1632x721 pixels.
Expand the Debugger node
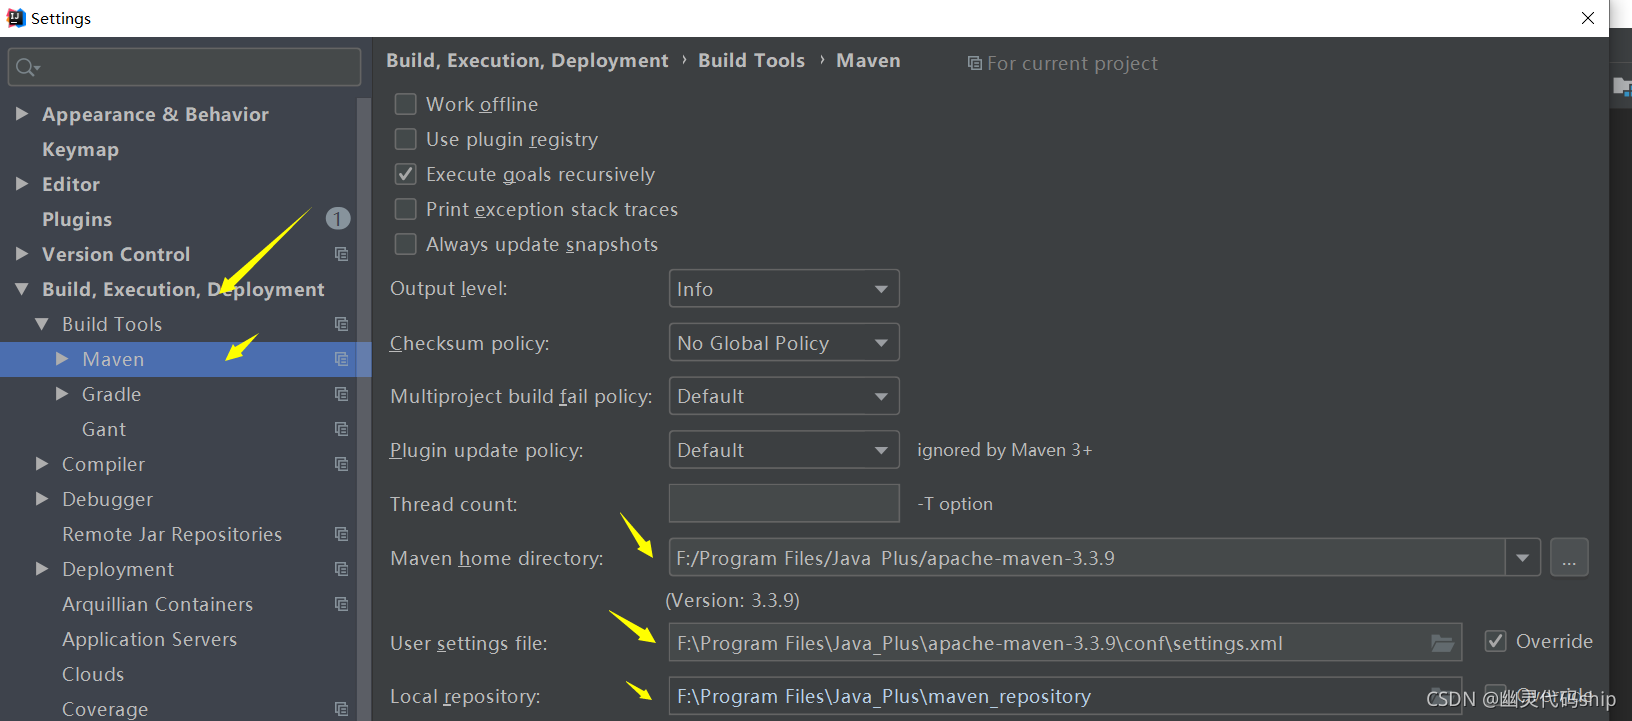coord(42,499)
